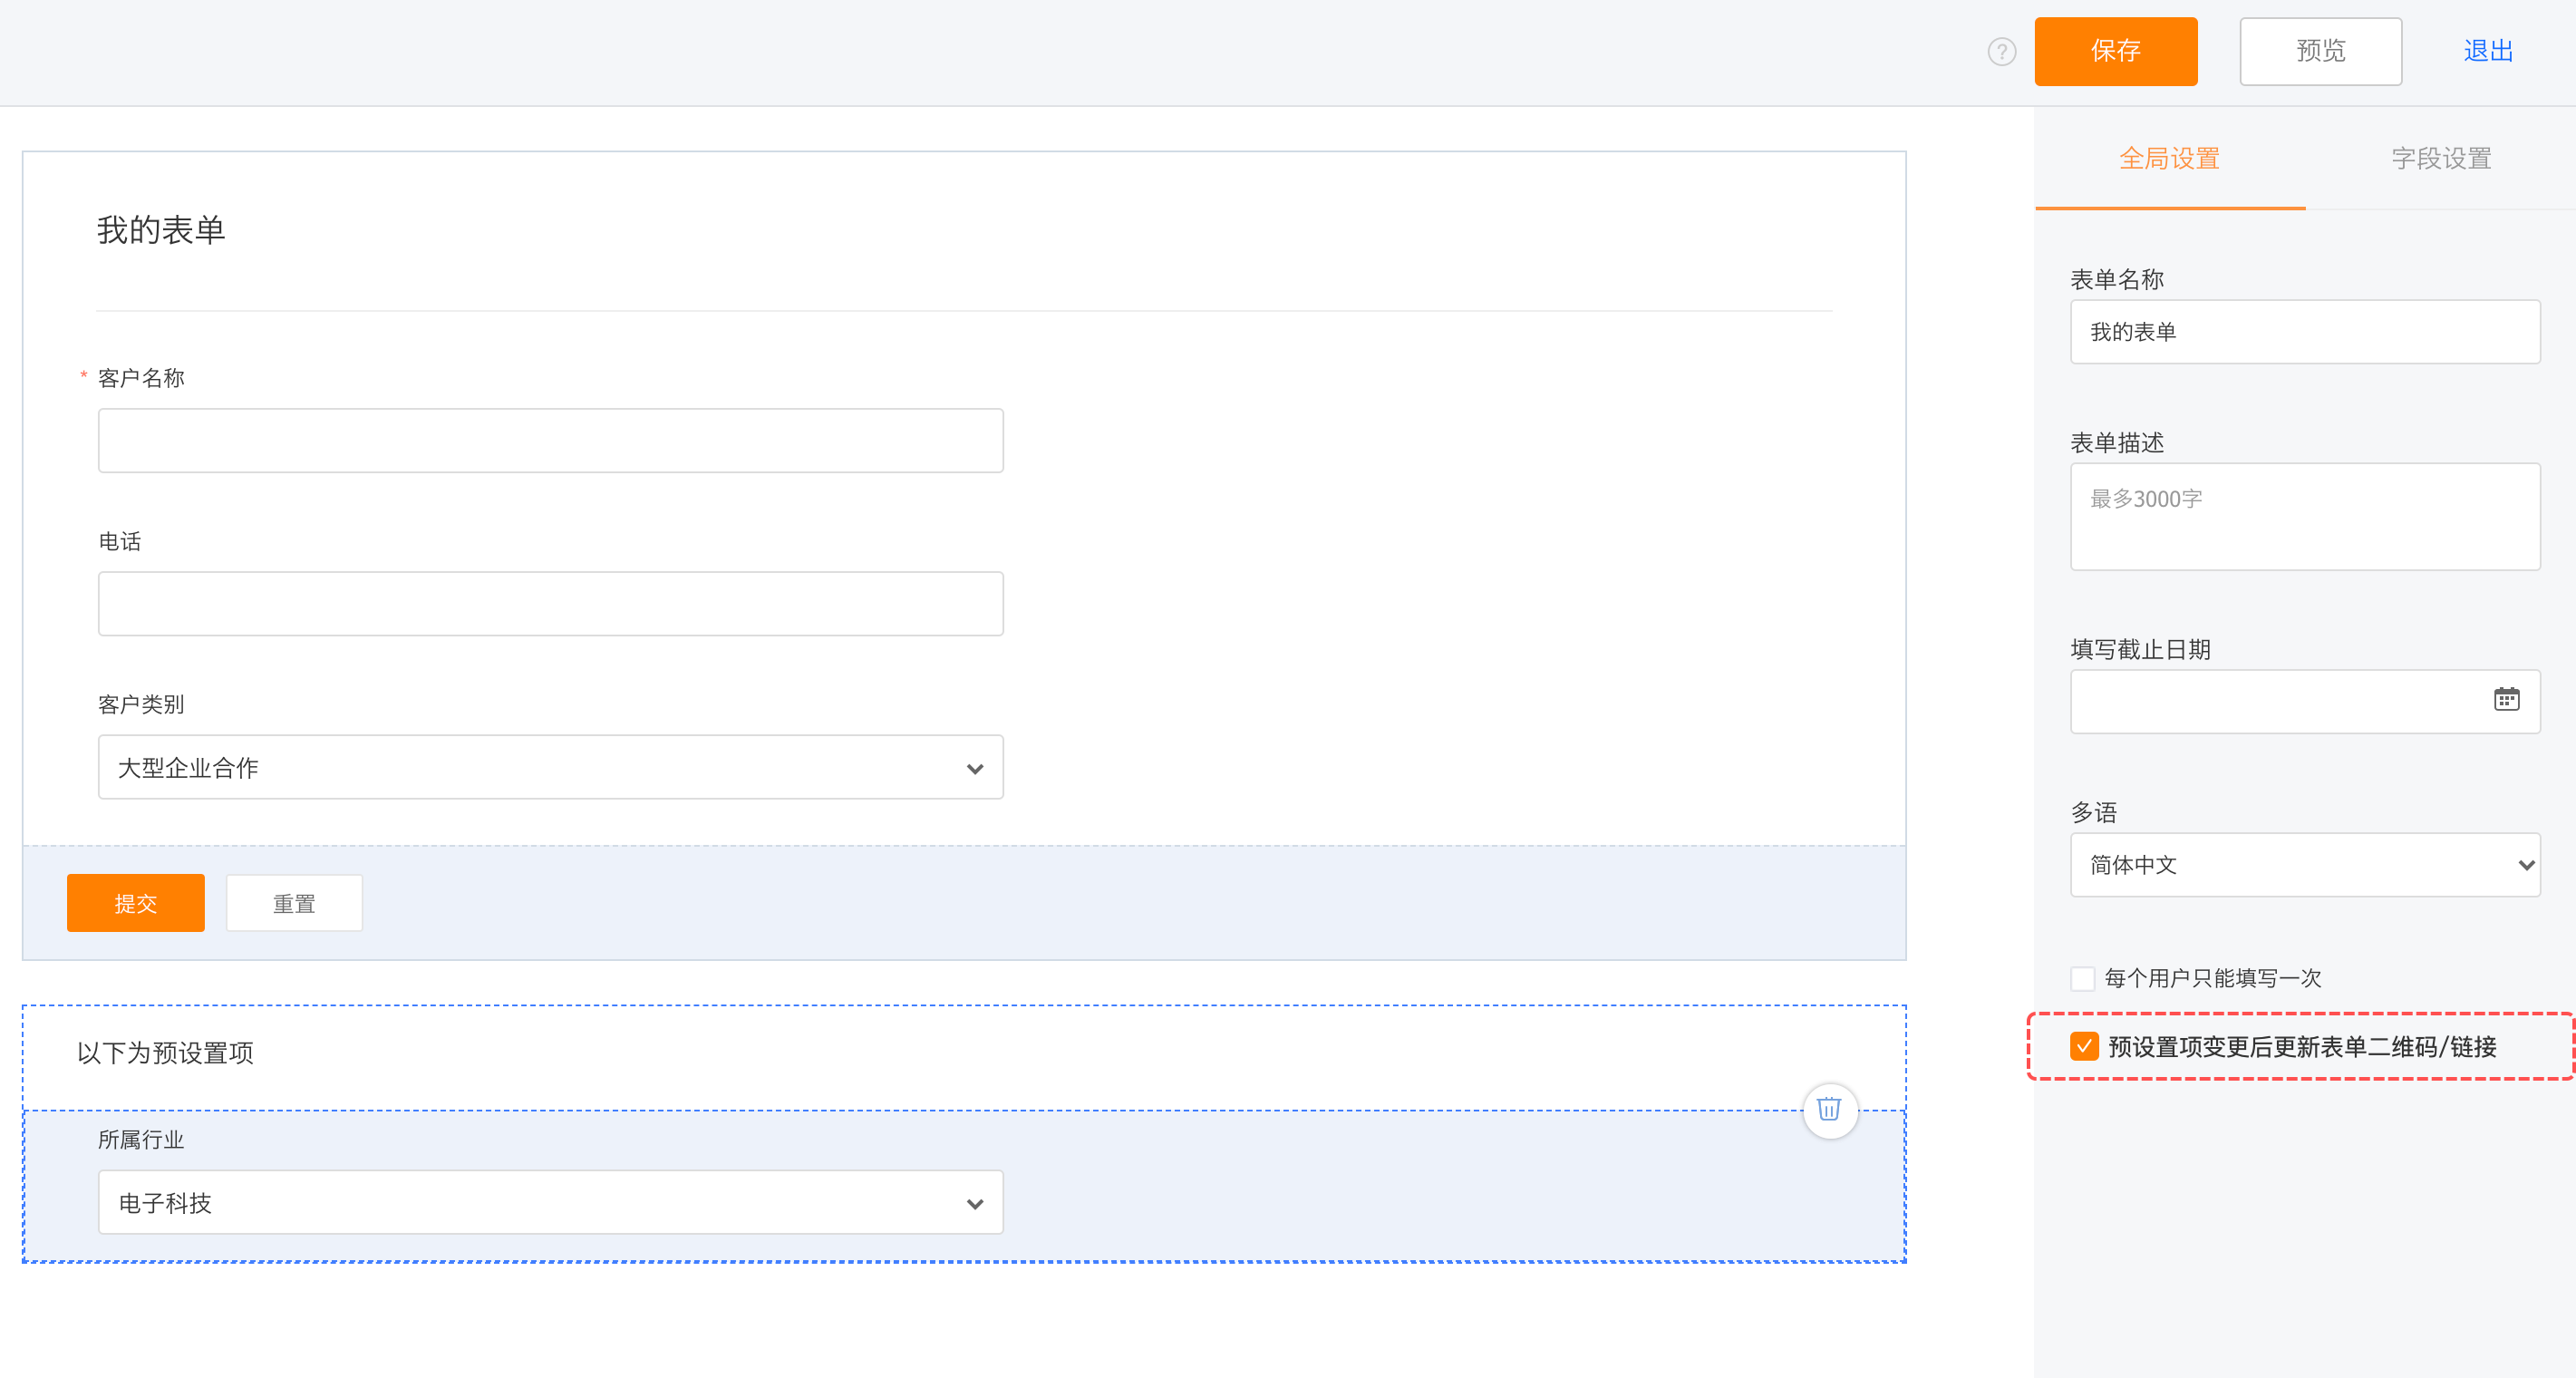Click the help question mark icon
The image size is (2576, 1378).
point(2001,51)
